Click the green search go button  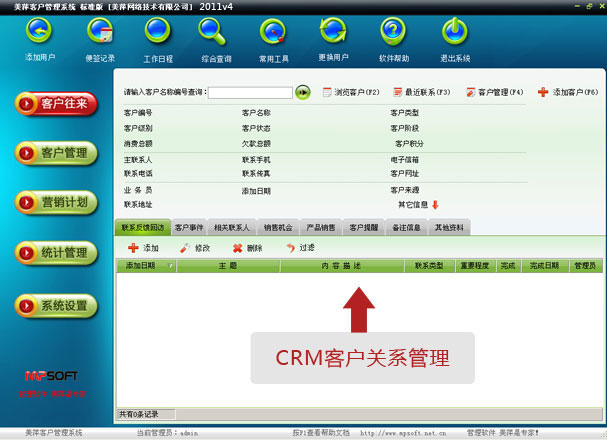[x=303, y=92]
